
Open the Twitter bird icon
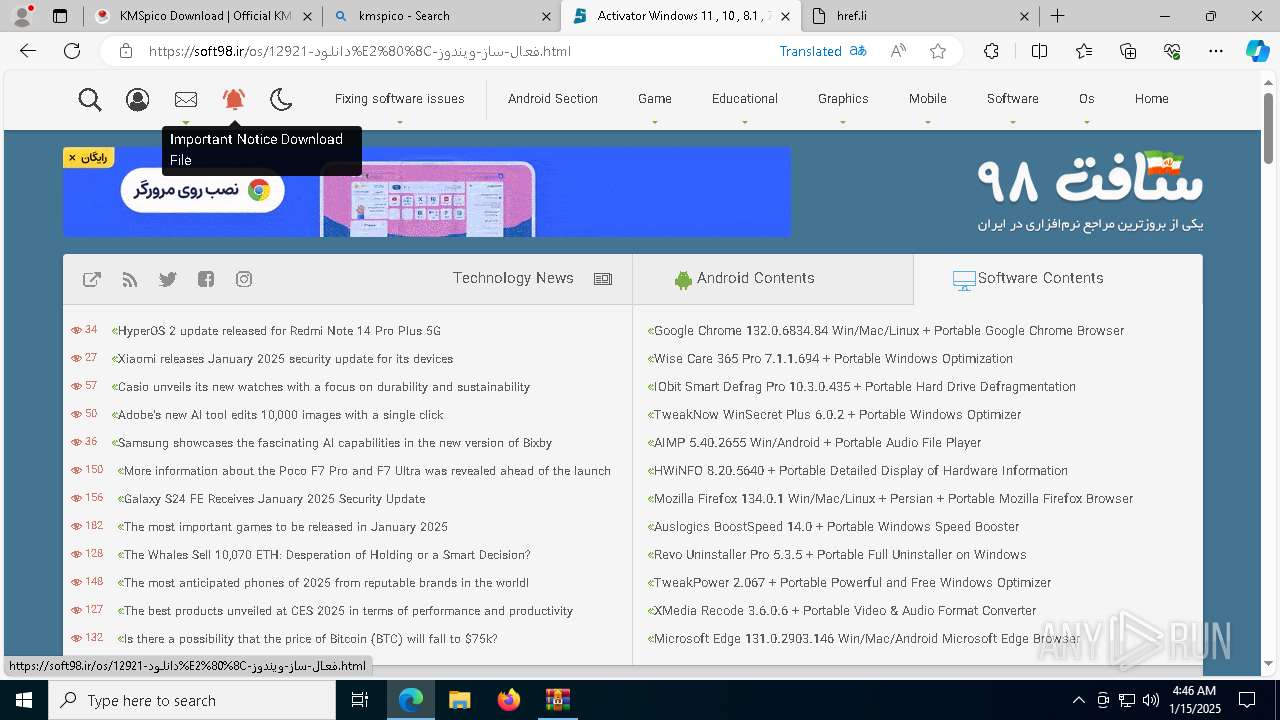tap(168, 279)
